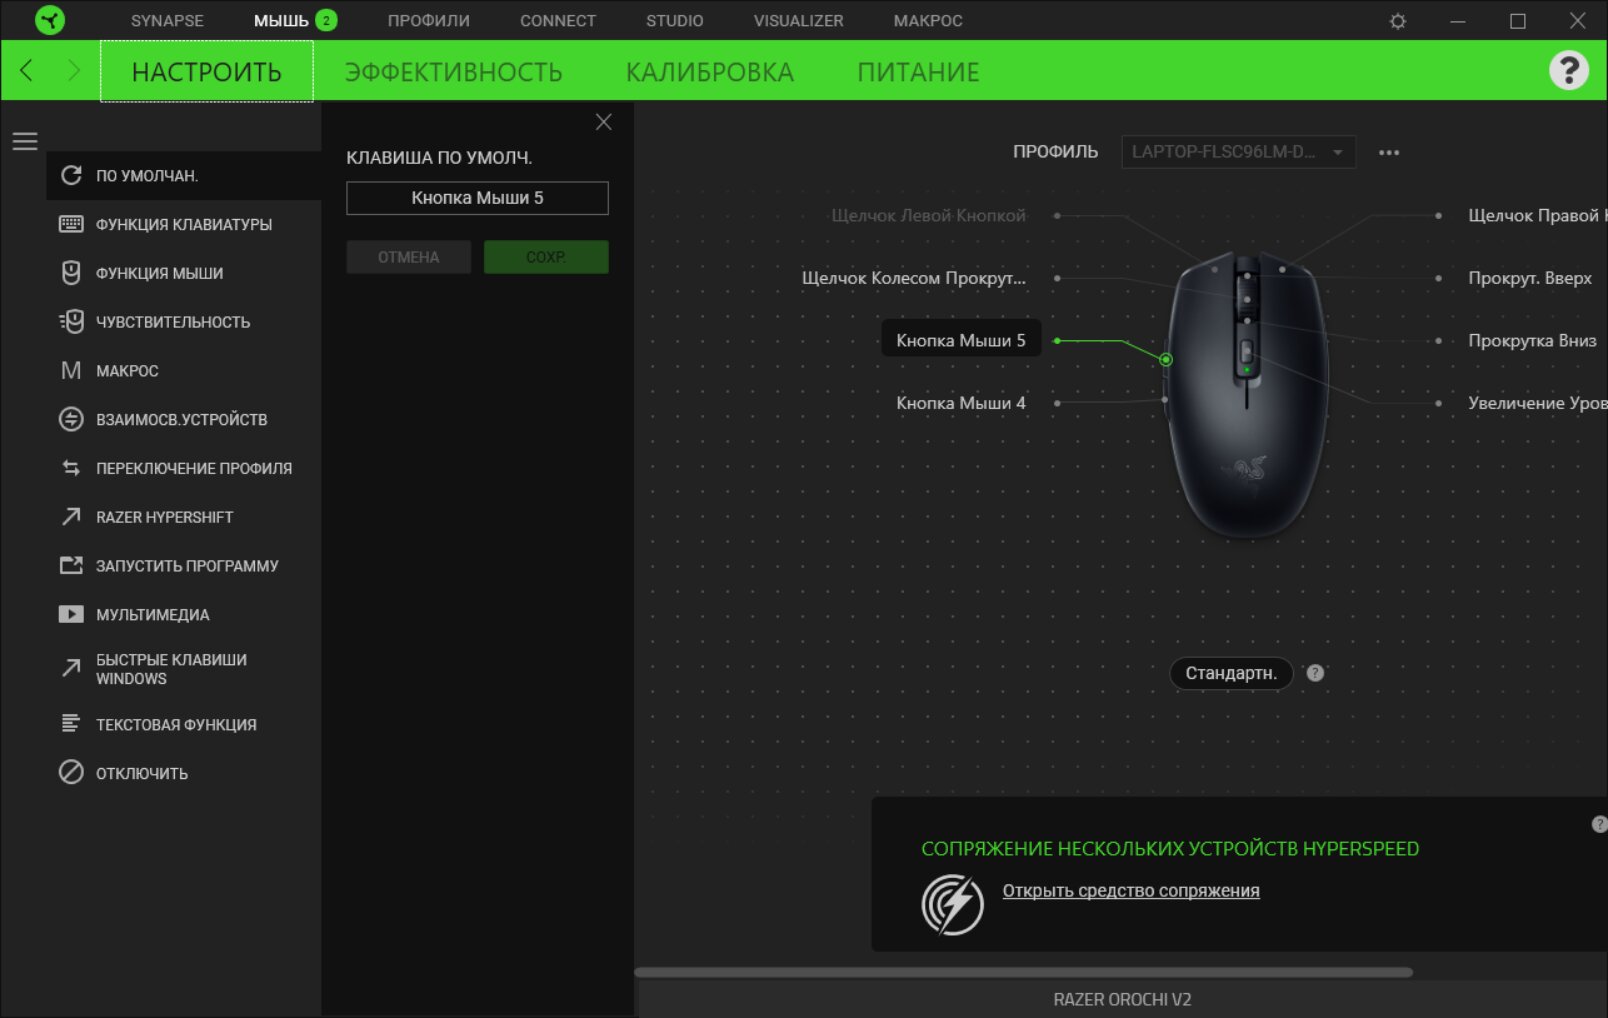
Task: Click the keyboard function icon
Action: tap(71, 224)
